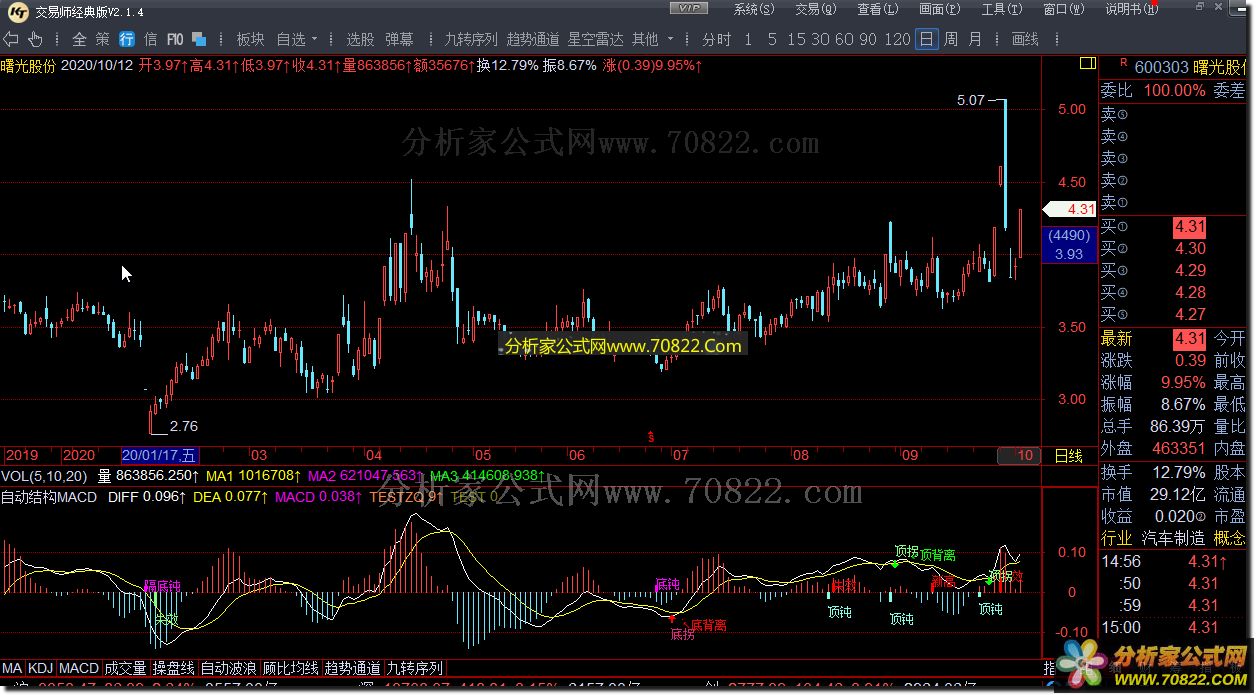
Task: Click the 2019 year marker on timeline
Action: [21, 455]
